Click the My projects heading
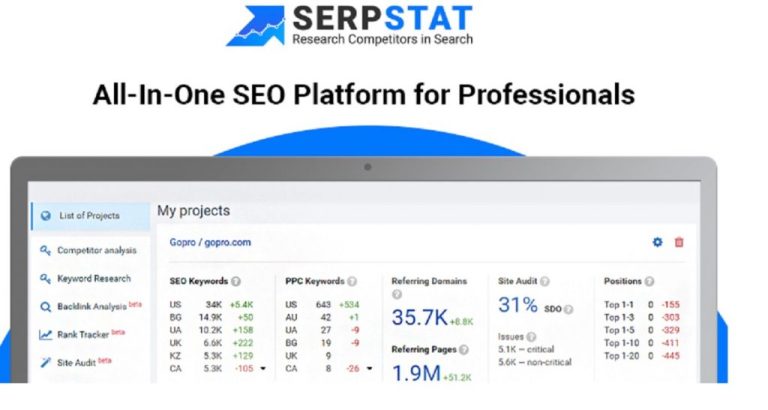768x410 pixels. point(193,211)
